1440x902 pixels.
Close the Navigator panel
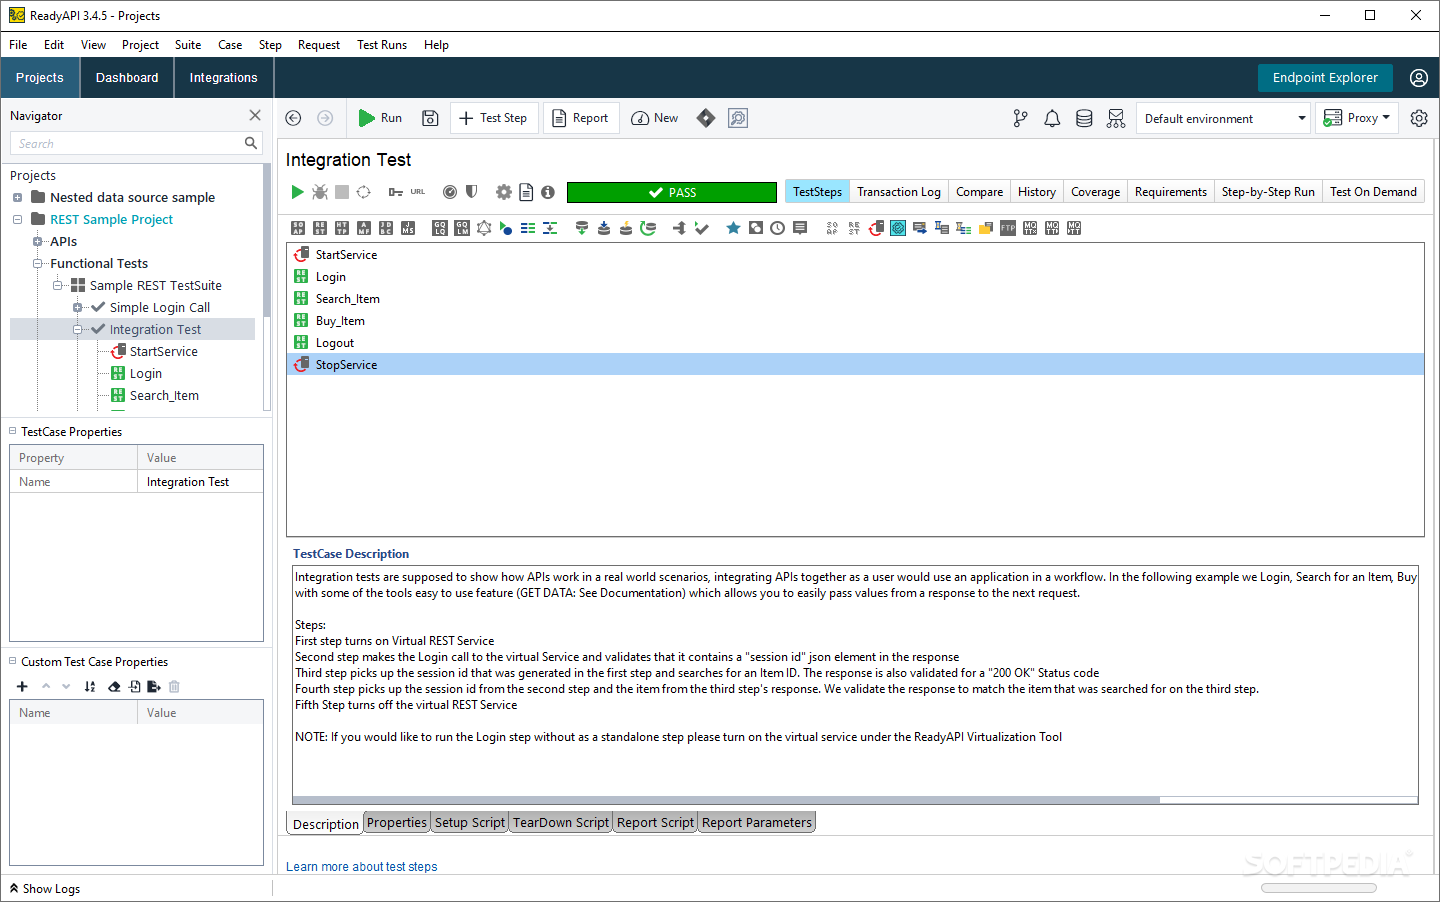click(255, 115)
